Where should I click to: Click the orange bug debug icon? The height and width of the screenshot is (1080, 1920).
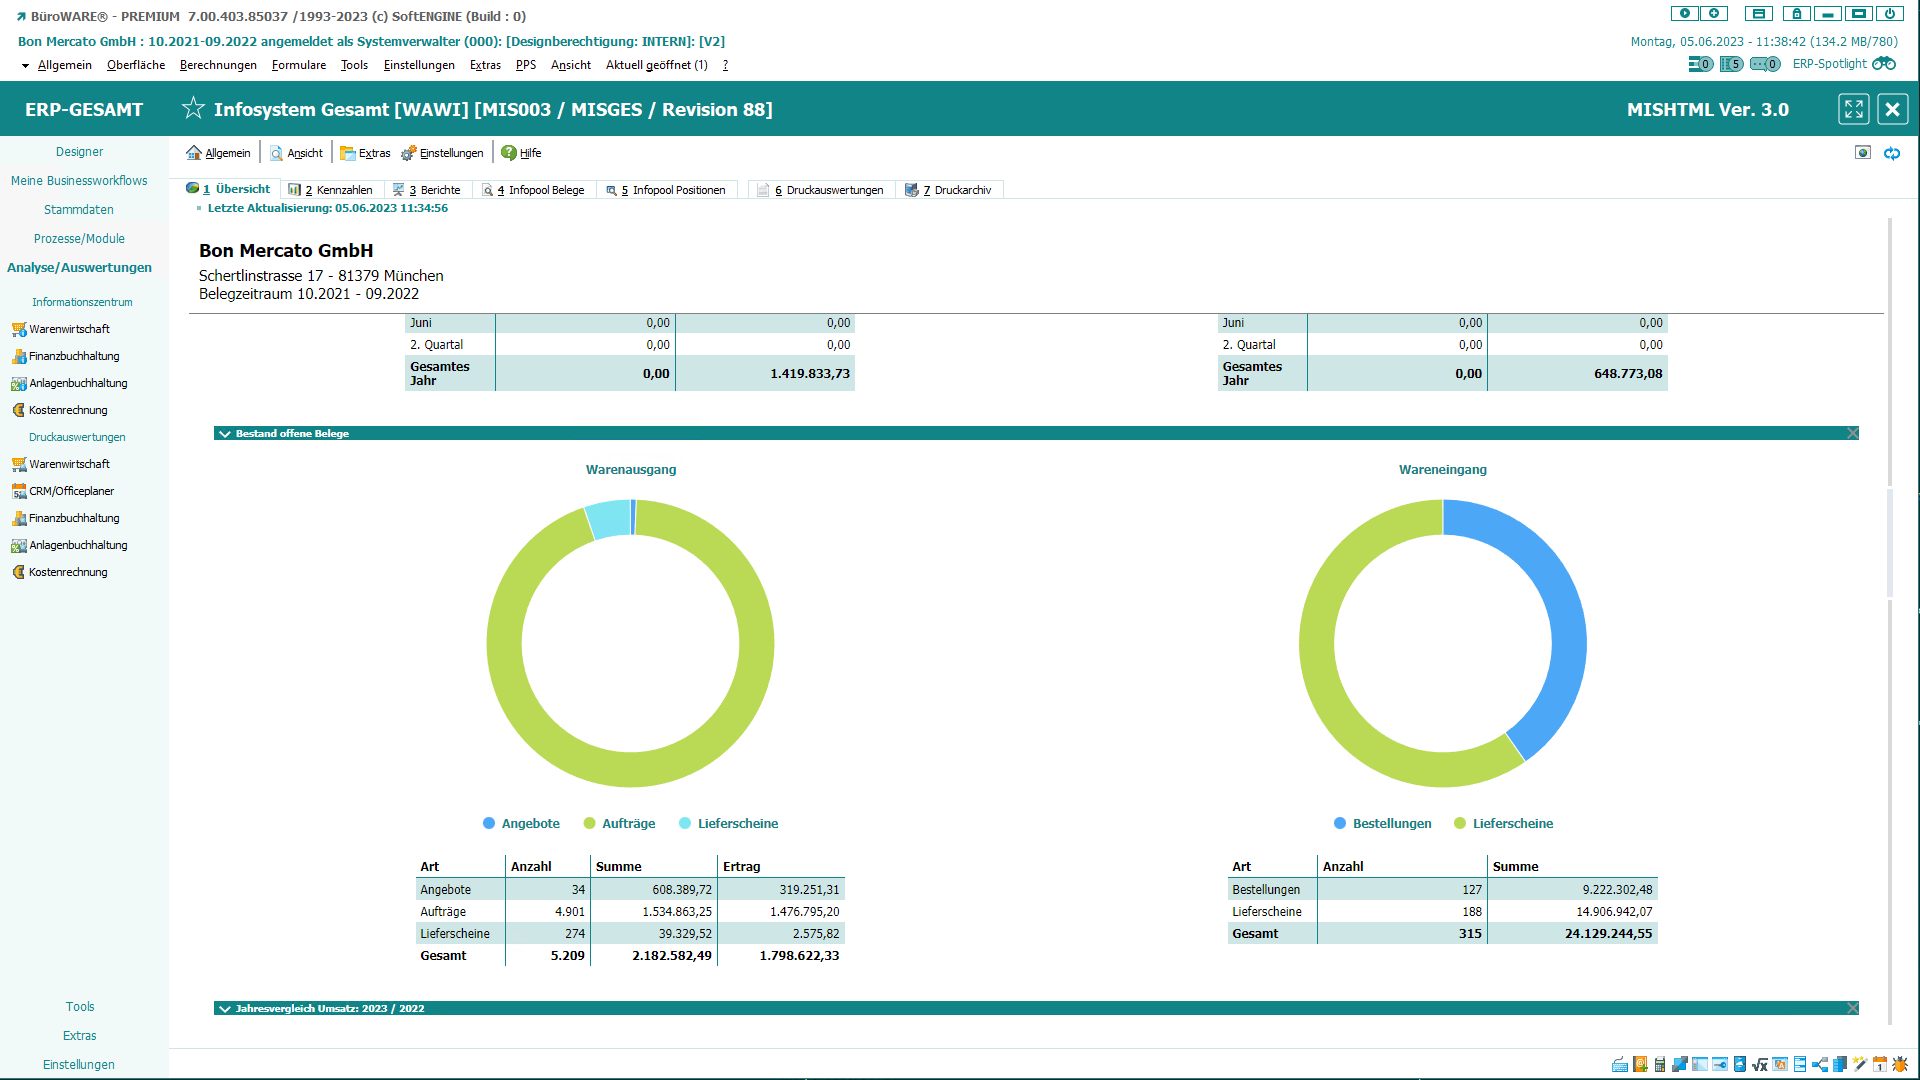(1900, 1064)
